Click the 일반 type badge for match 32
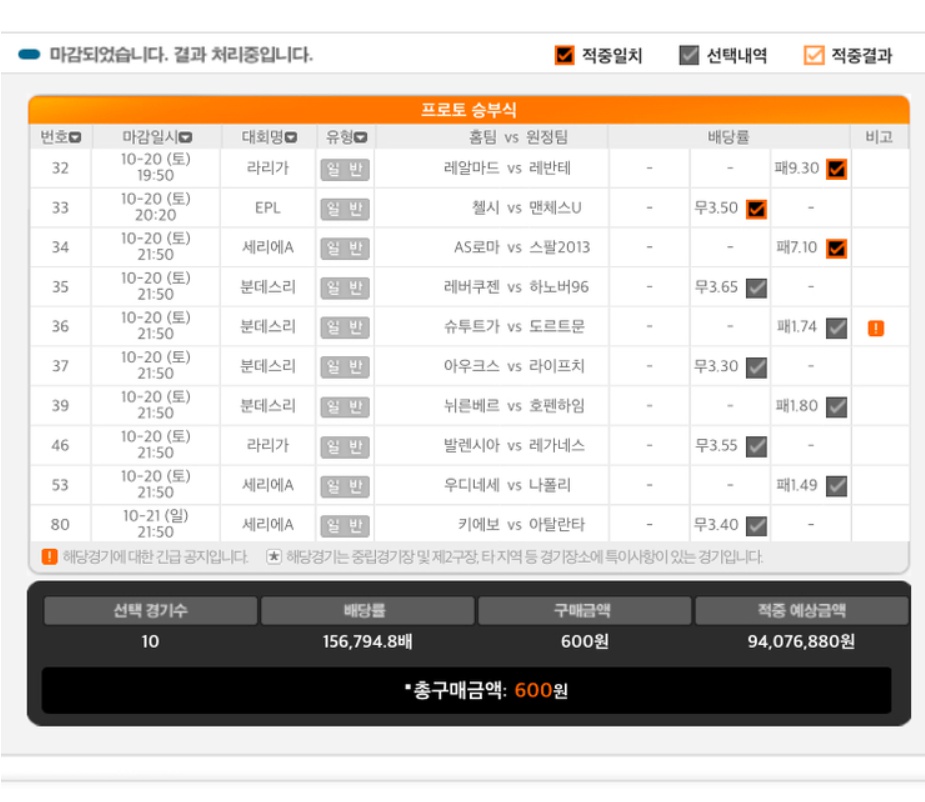Screen dimensions: 925x802 point(345,169)
